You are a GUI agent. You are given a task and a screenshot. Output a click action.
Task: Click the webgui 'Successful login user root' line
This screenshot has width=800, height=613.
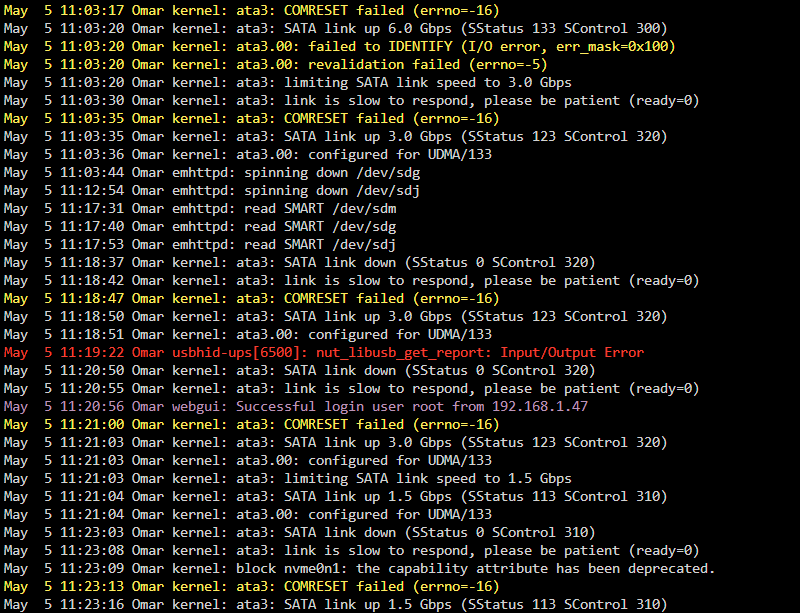click(295, 407)
